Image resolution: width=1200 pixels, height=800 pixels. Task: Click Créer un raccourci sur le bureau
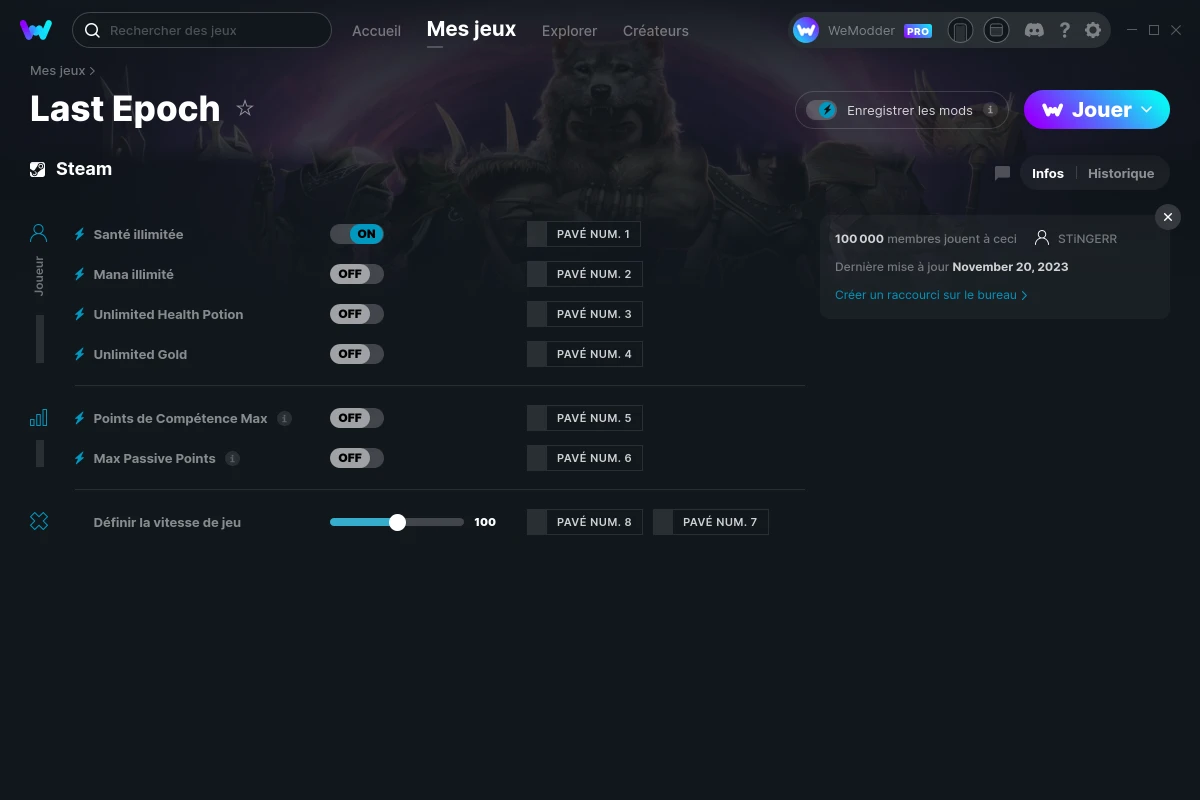931,295
